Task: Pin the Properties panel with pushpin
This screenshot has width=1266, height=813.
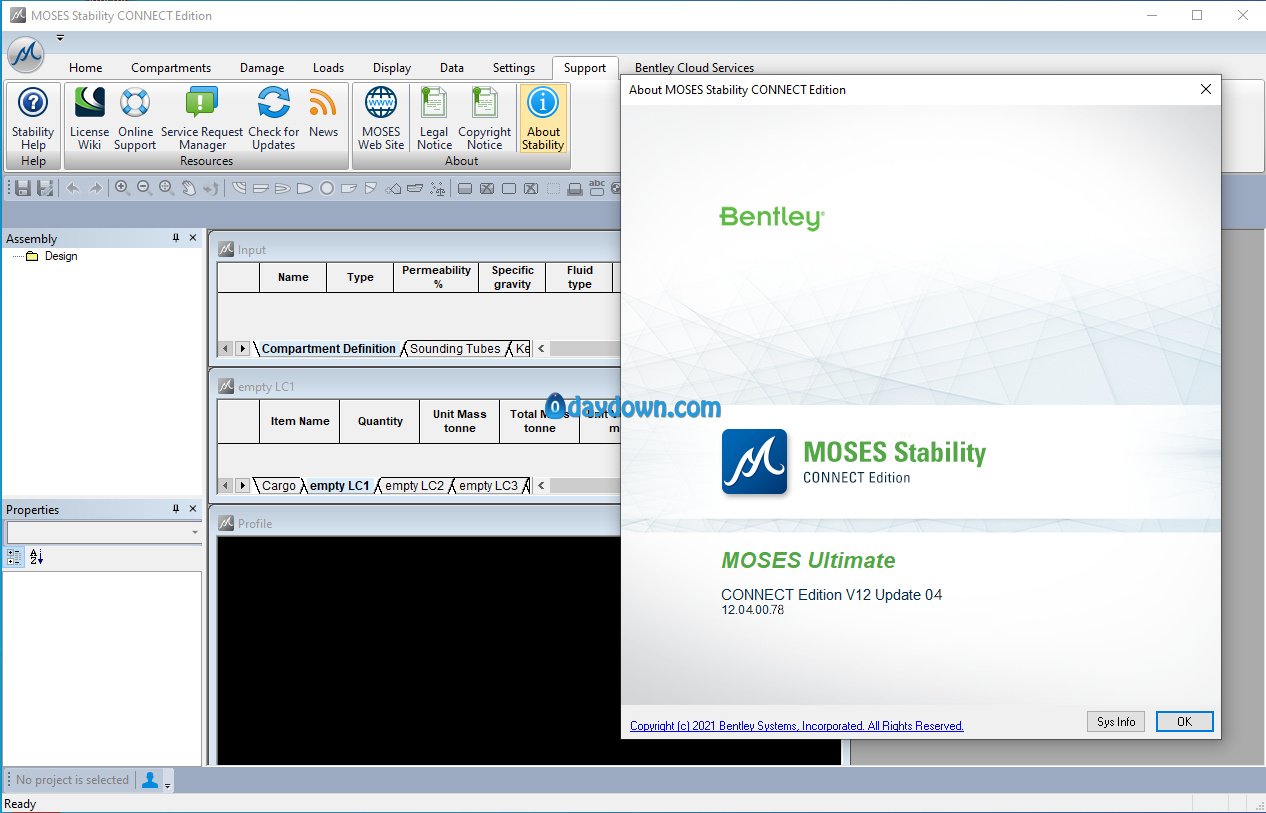Action: point(176,509)
